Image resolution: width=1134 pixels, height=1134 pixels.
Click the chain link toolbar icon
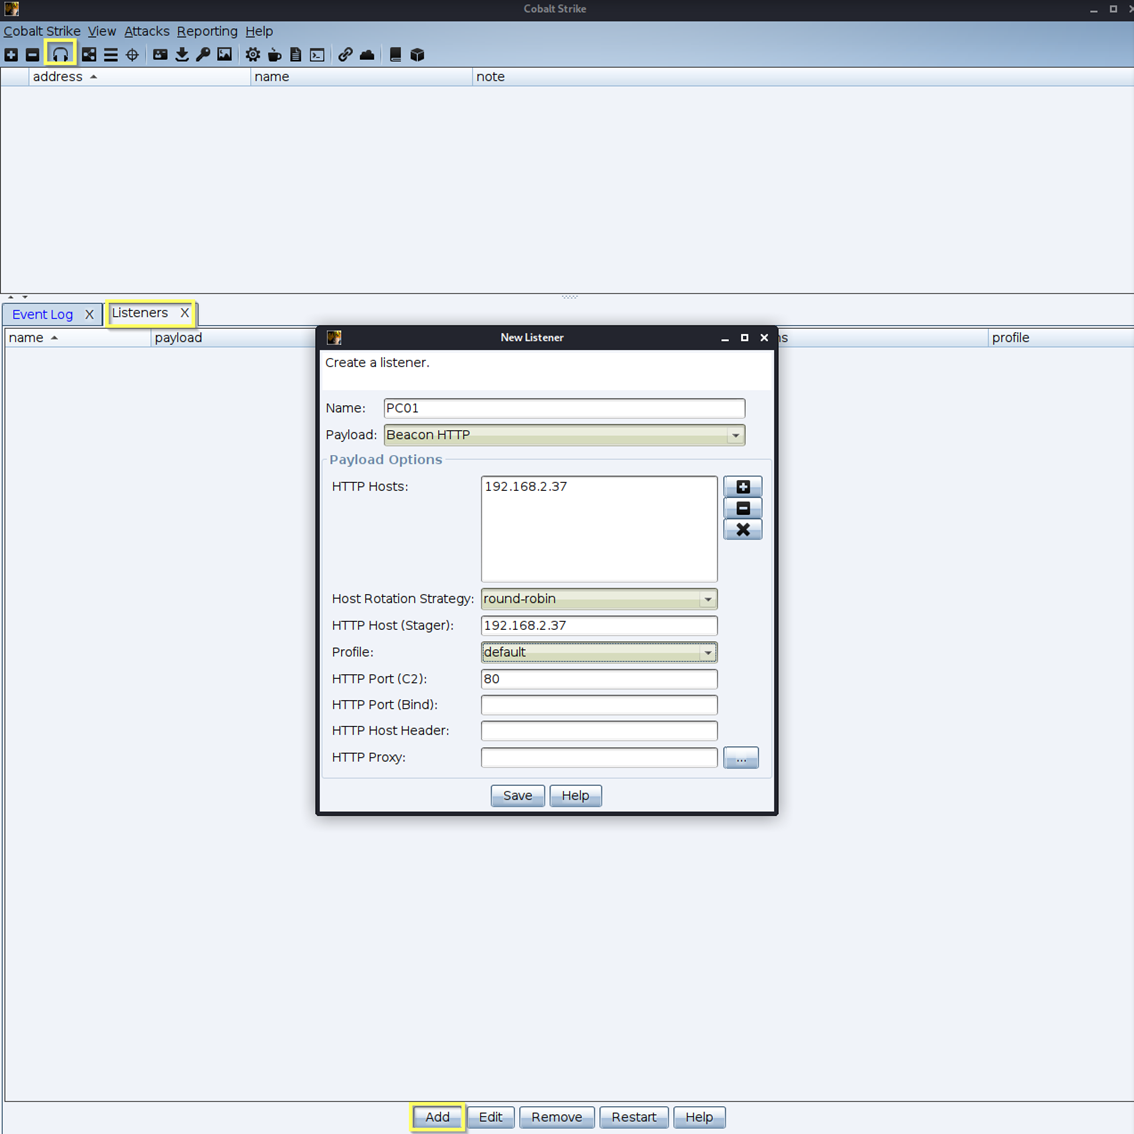click(x=345, y=55)
